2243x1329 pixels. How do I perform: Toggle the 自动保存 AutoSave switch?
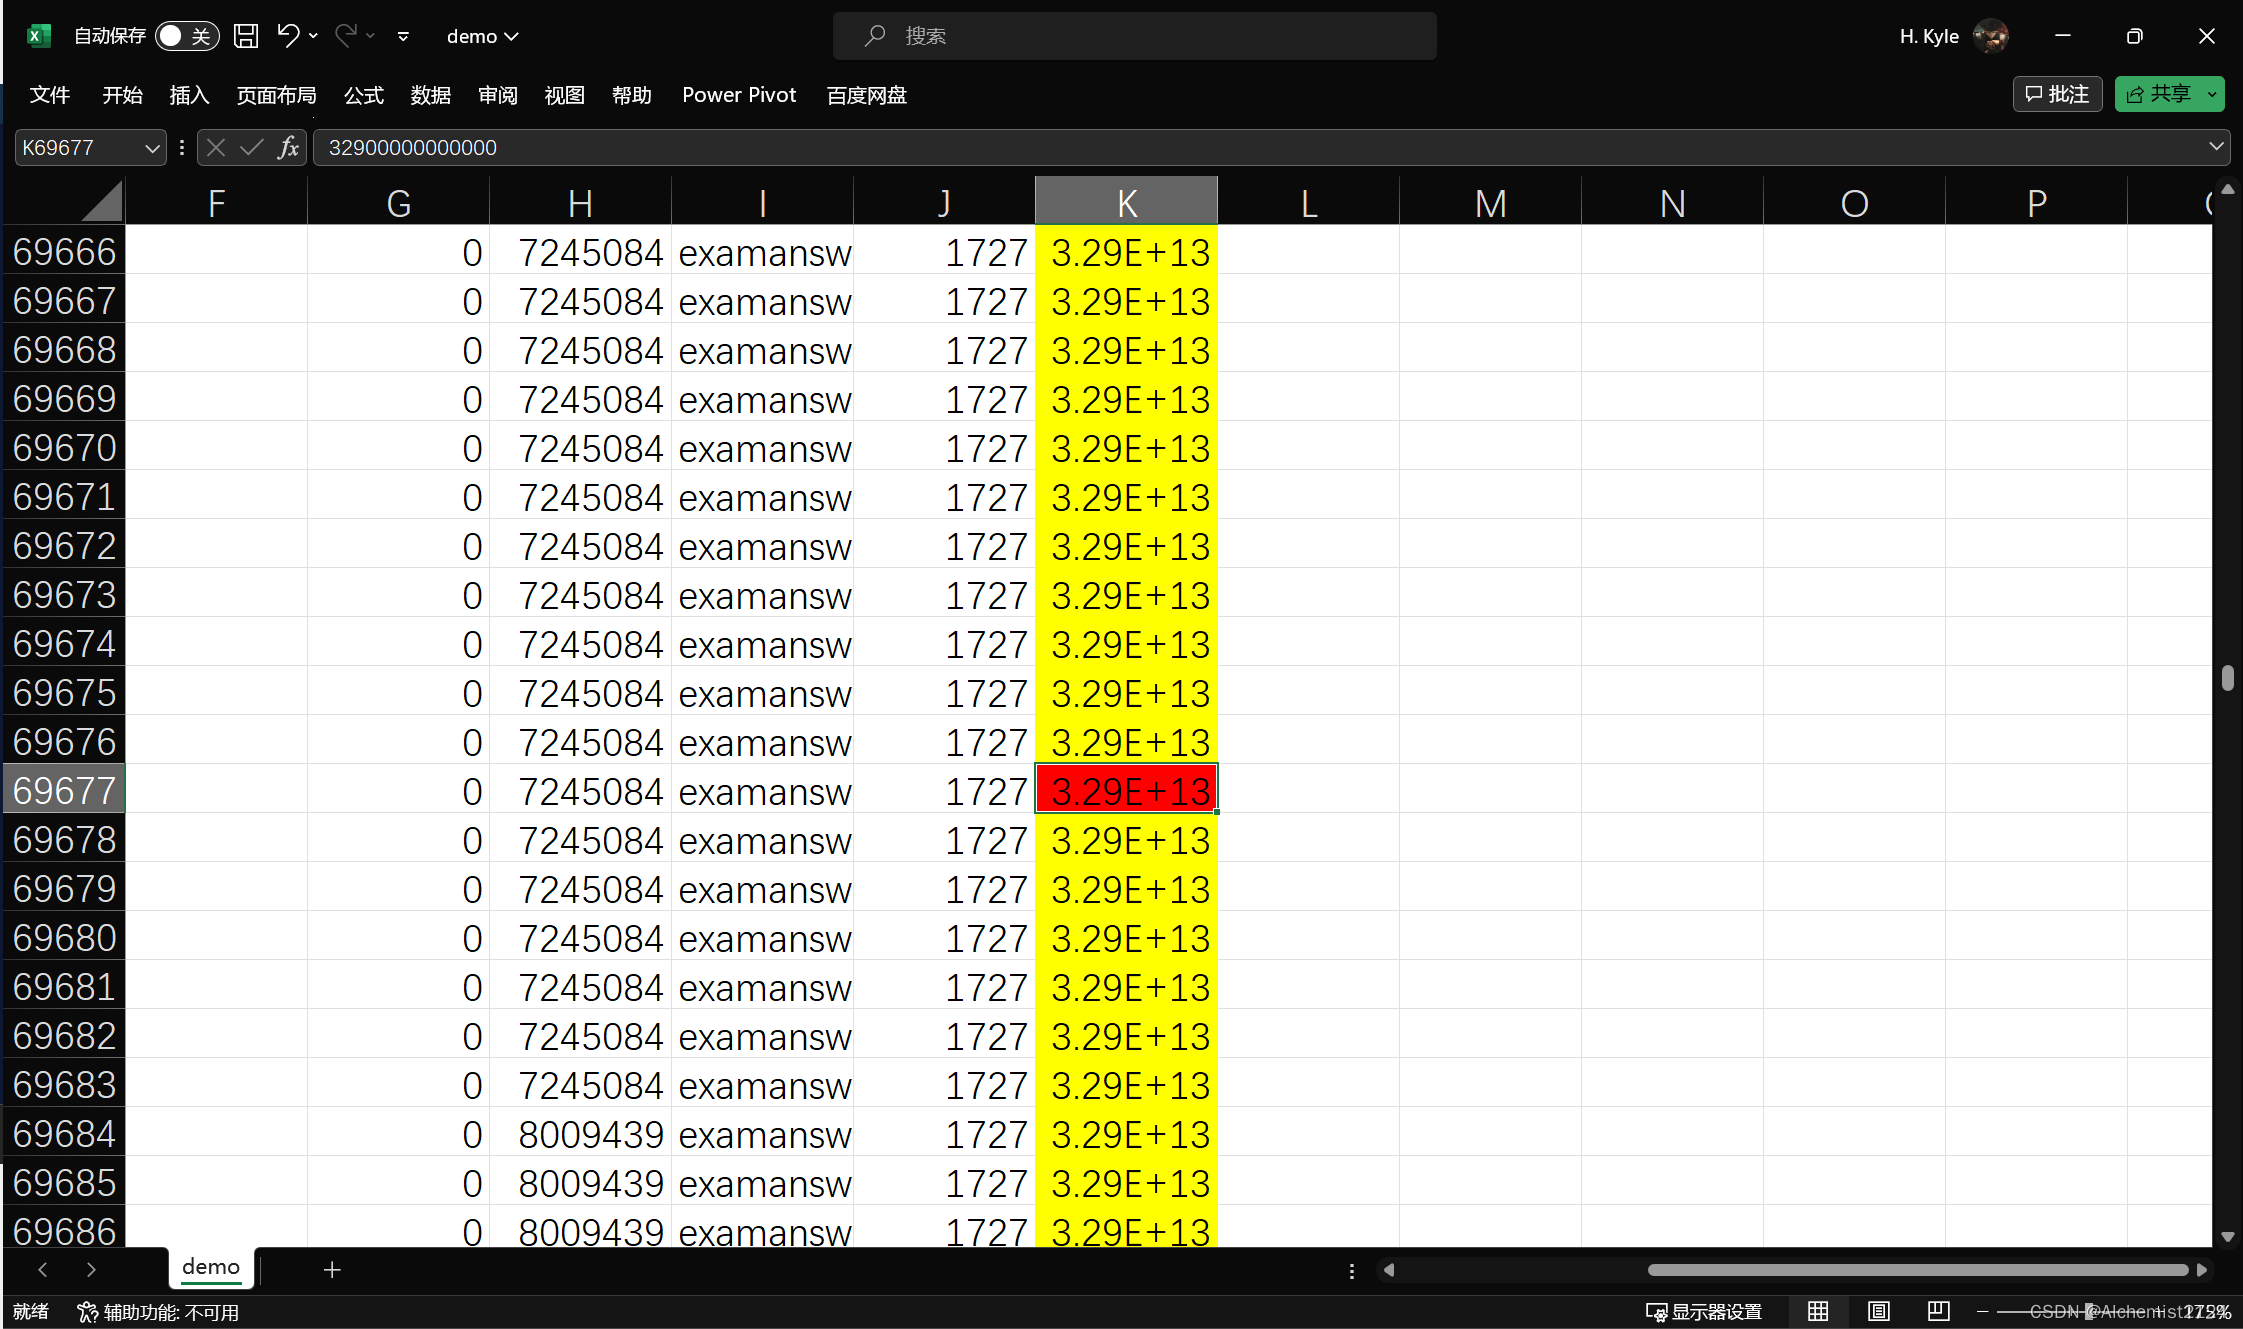tap(187, 35)
